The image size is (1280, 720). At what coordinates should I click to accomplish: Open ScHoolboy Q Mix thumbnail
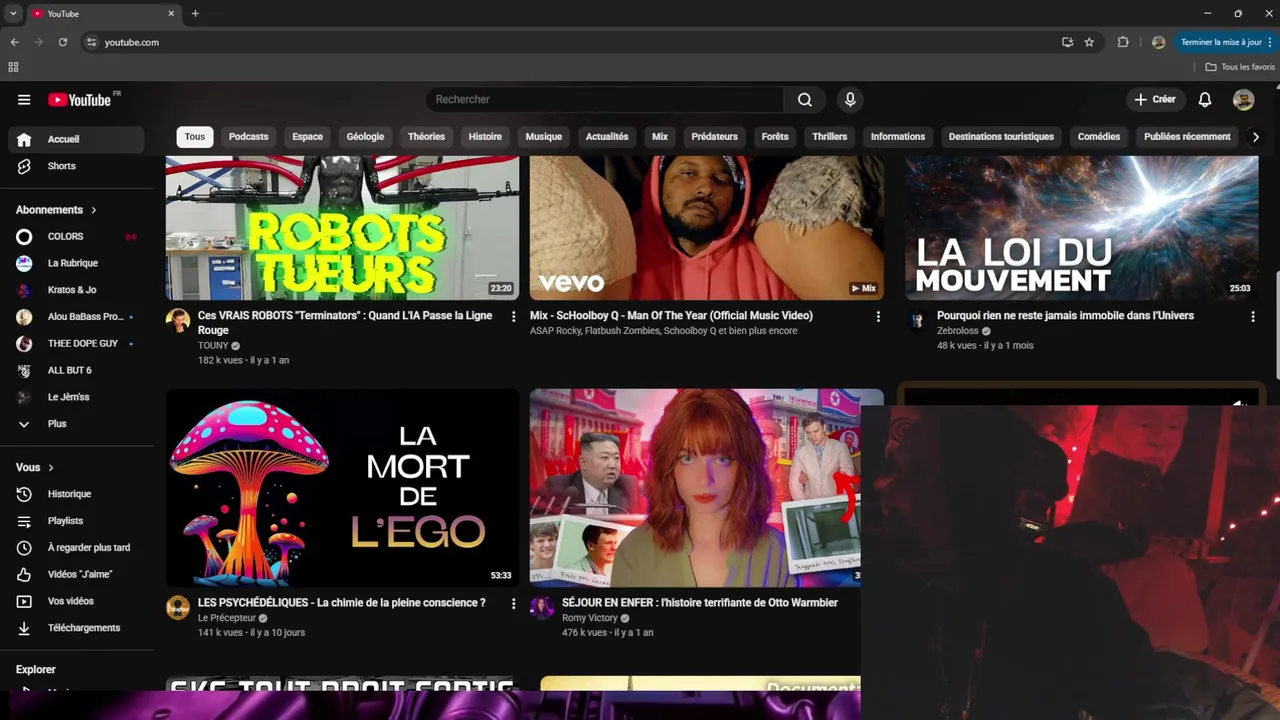(x=706, y=228)
